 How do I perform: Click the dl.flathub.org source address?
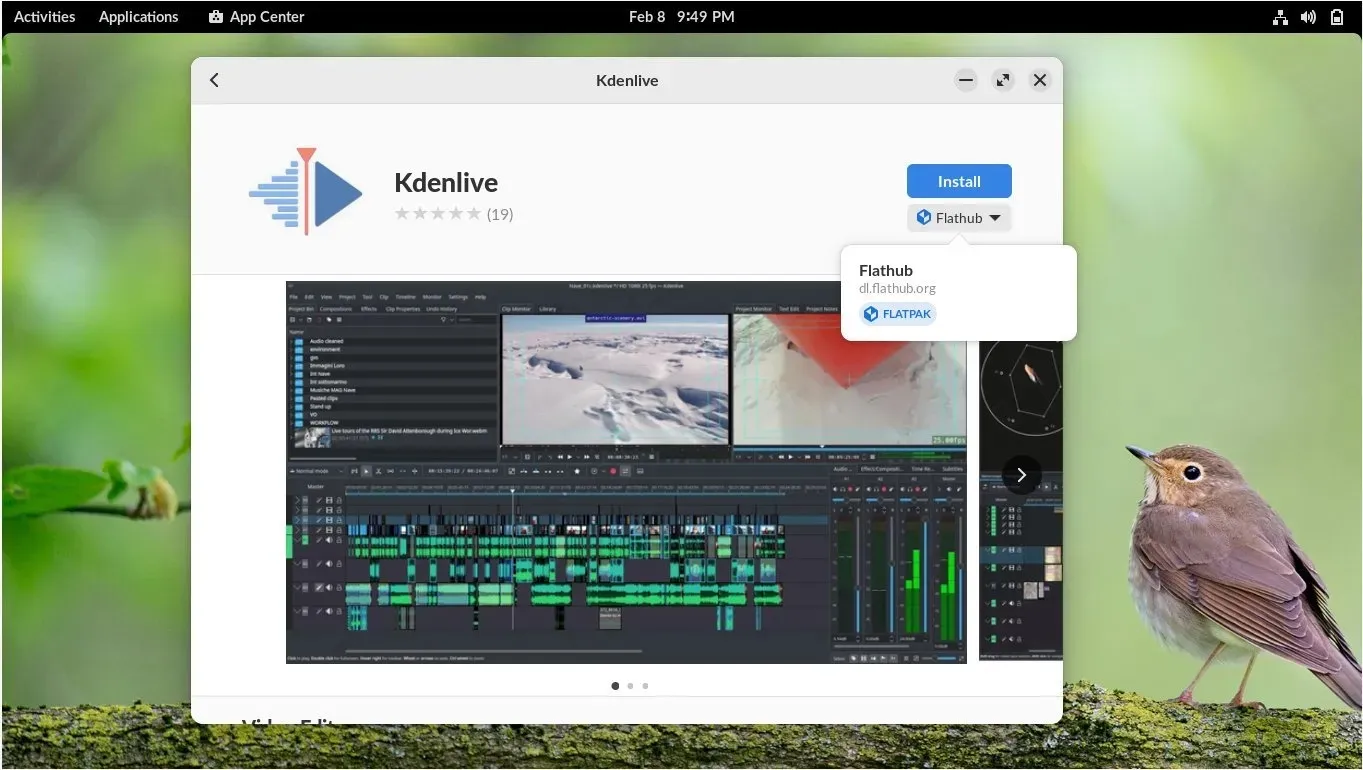pos(897,288)
